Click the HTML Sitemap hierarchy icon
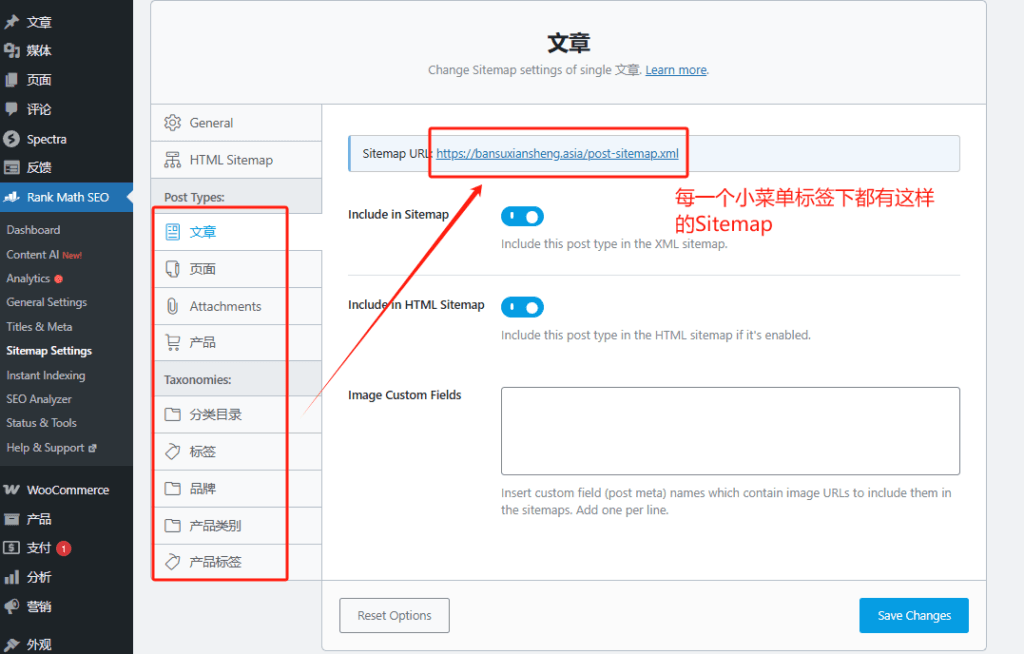This screenshot has height=654, width=1024. [x=172, y=160]
